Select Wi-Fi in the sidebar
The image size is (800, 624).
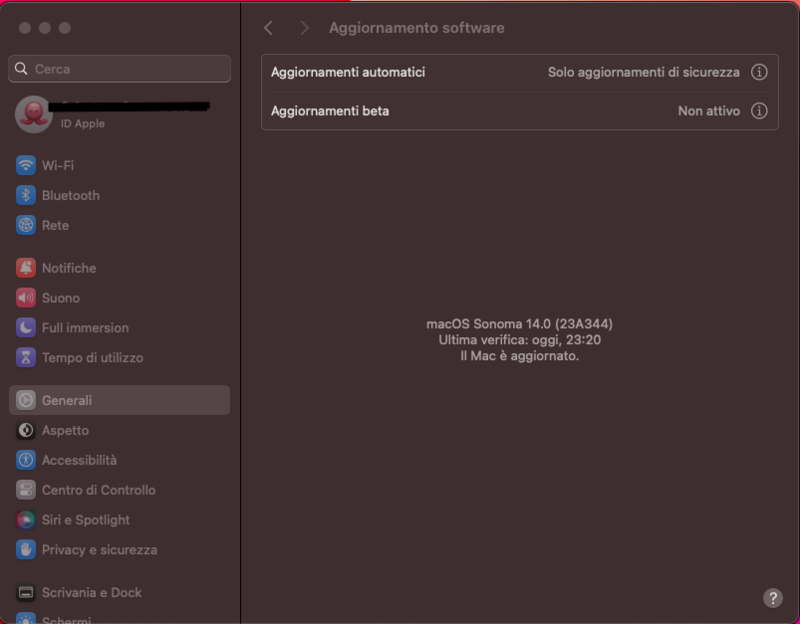tap(119, 165)
